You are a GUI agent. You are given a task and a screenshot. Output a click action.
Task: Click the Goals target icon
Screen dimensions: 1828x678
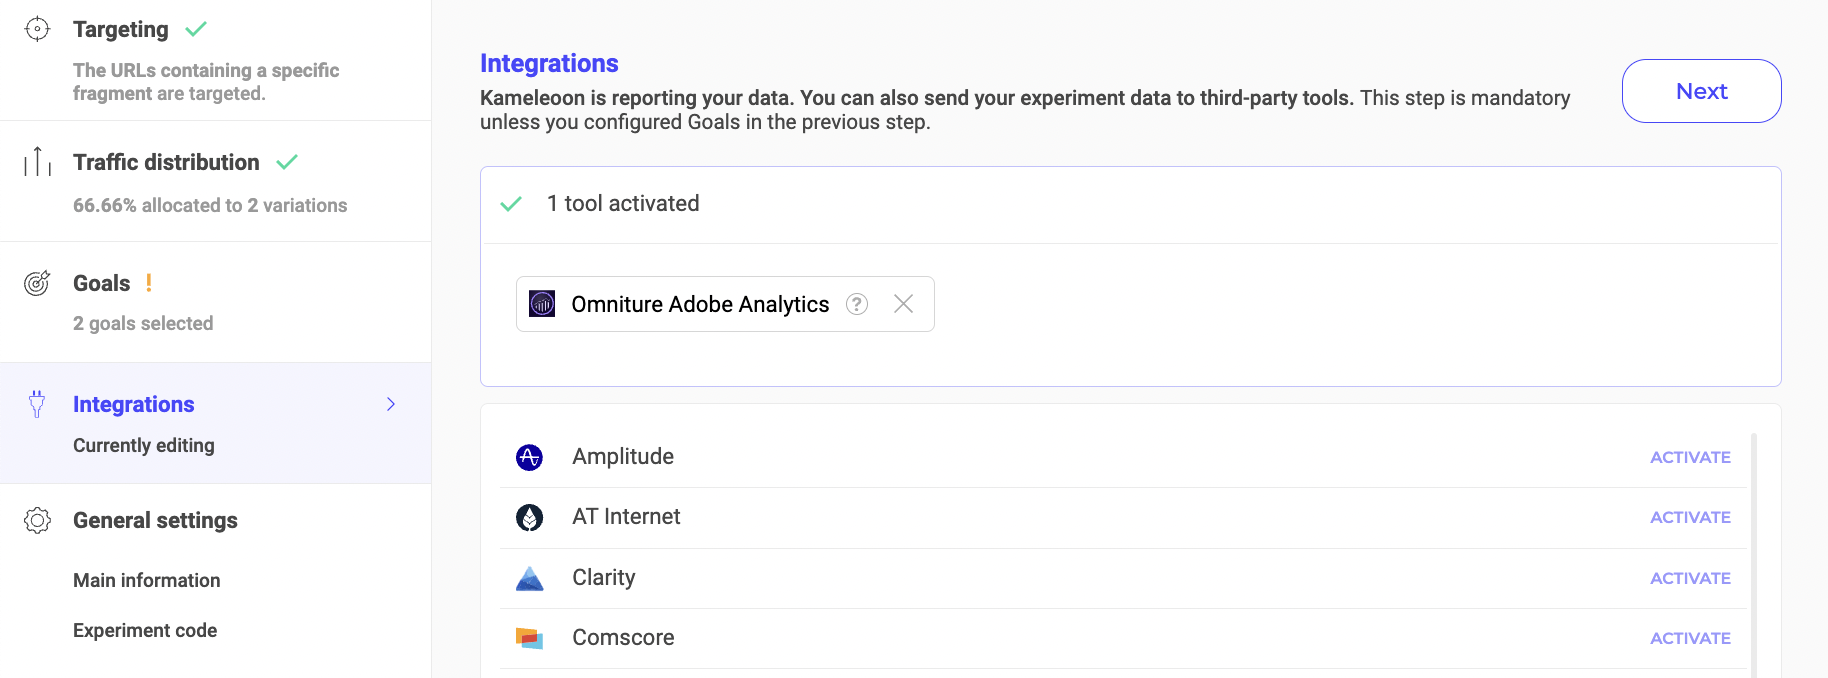[x=37, y=283]
